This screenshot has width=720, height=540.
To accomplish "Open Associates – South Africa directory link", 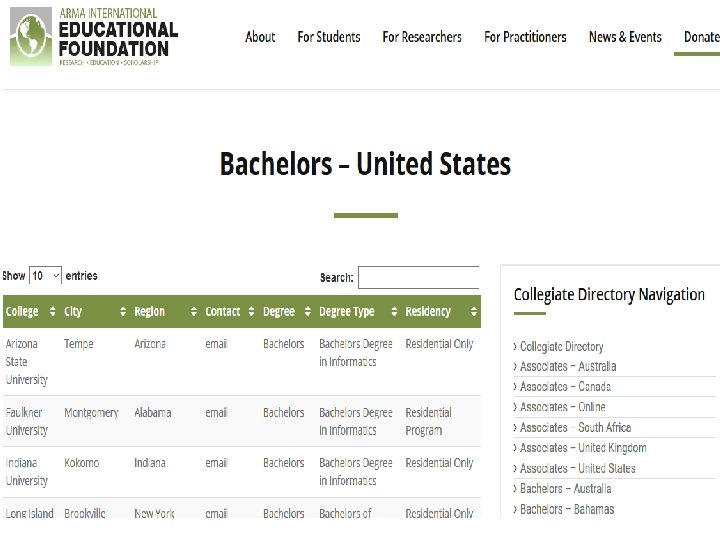I will [575, 428].
